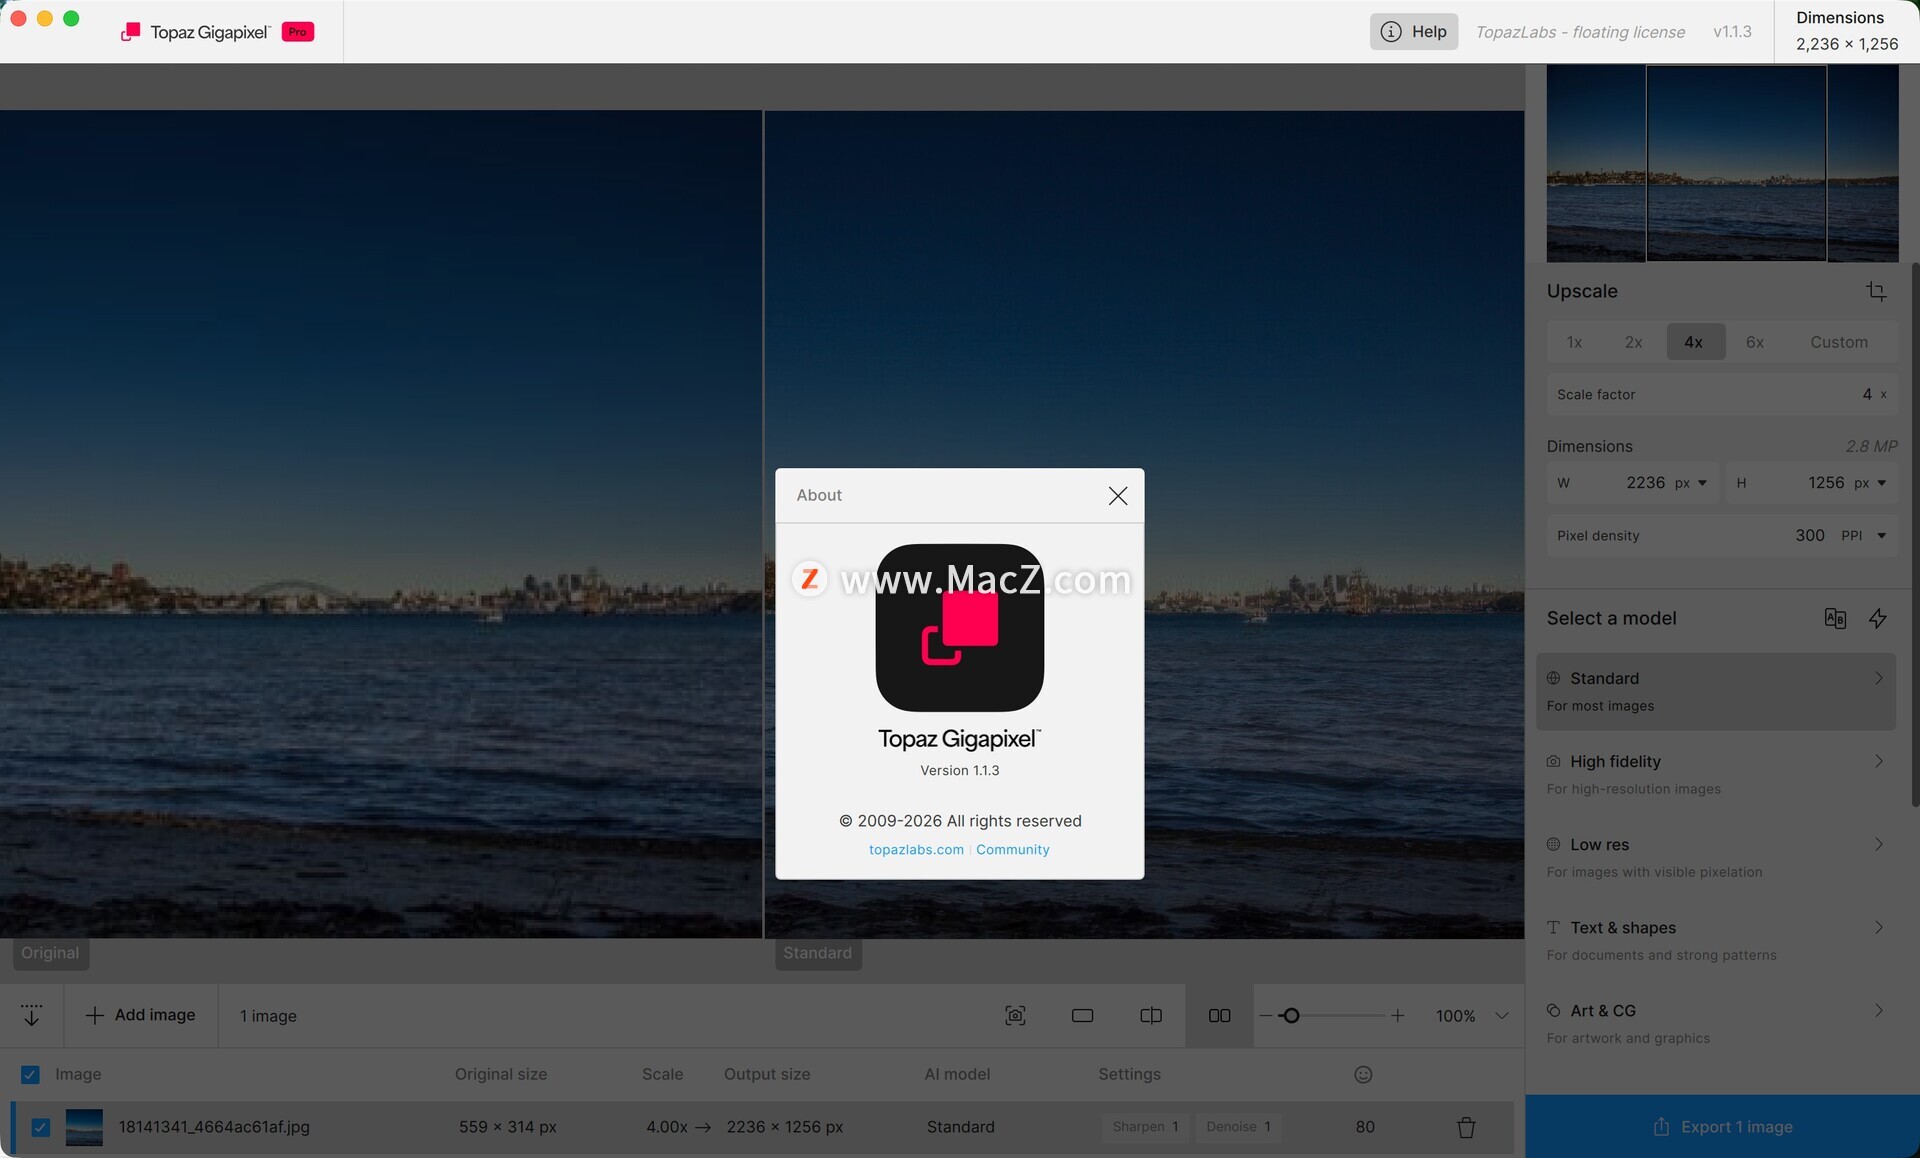Click the lightning bolt icon beside Select a model
The width and height of the screenshot is (1920, 1158).
pyautogui.click(x=1878, y=618)
